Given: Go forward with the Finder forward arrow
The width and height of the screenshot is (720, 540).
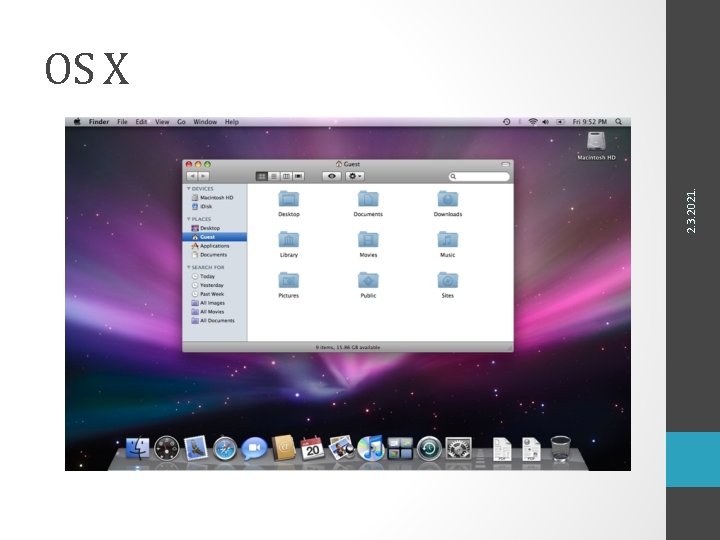Looking at the screenshot, I should [x=203, y=176].
